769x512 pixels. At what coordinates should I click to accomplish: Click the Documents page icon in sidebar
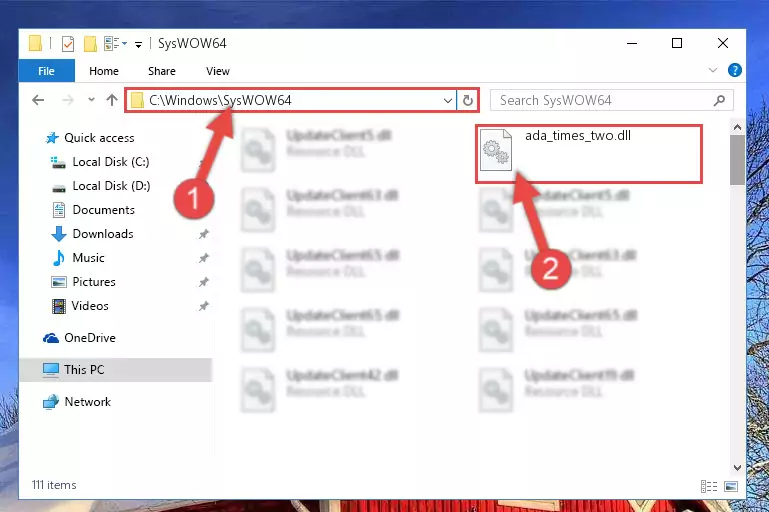[59, 210]
